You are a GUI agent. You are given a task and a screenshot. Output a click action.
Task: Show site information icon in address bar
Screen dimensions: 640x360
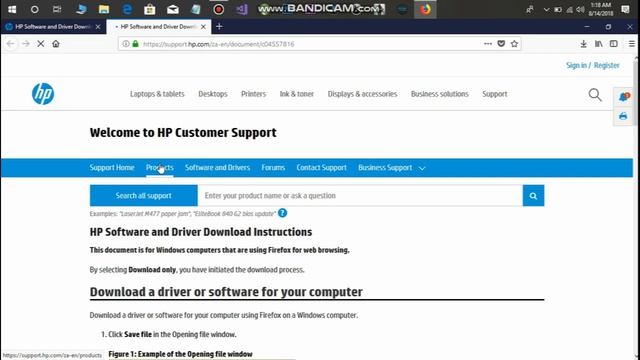tap(126, 44)
